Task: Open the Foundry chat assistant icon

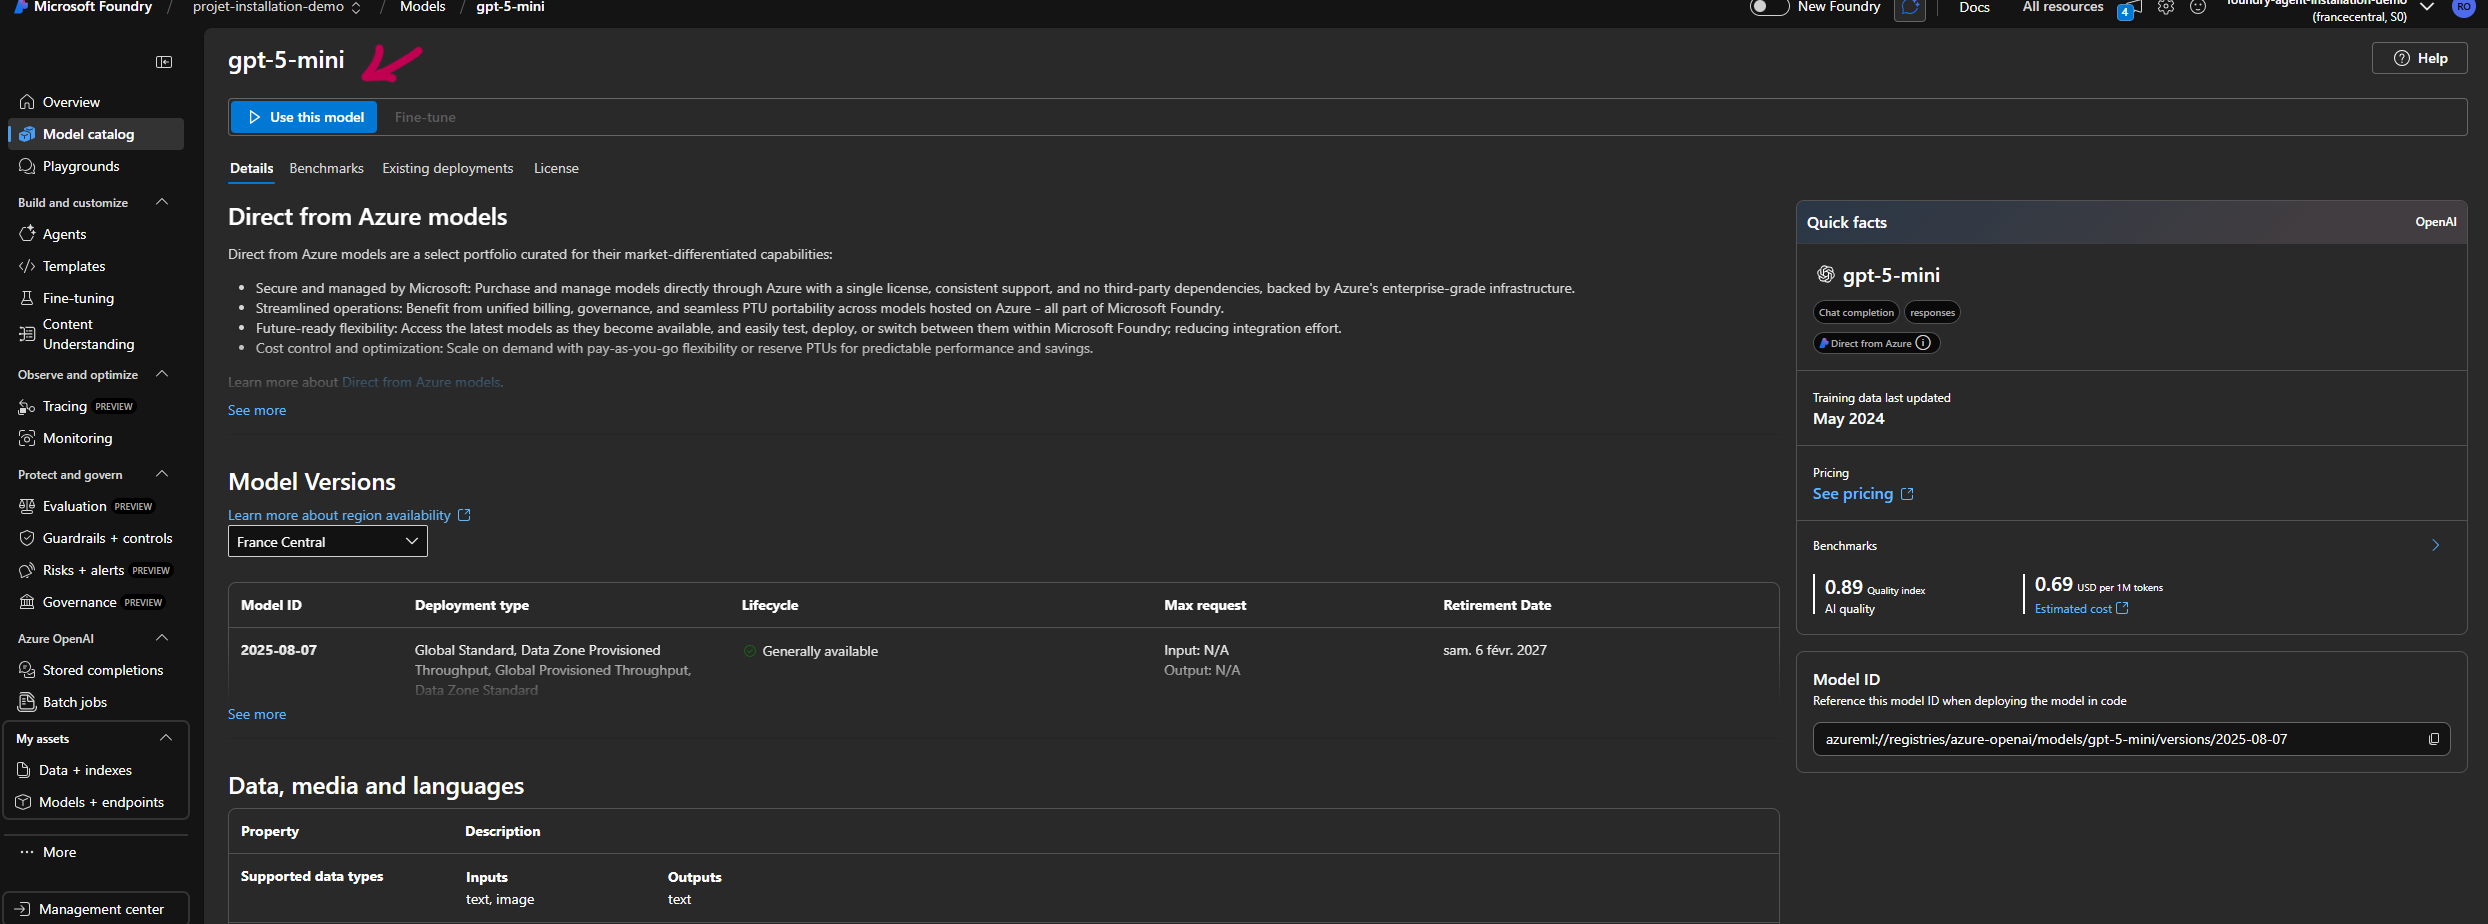Action: pos(1910,8)
